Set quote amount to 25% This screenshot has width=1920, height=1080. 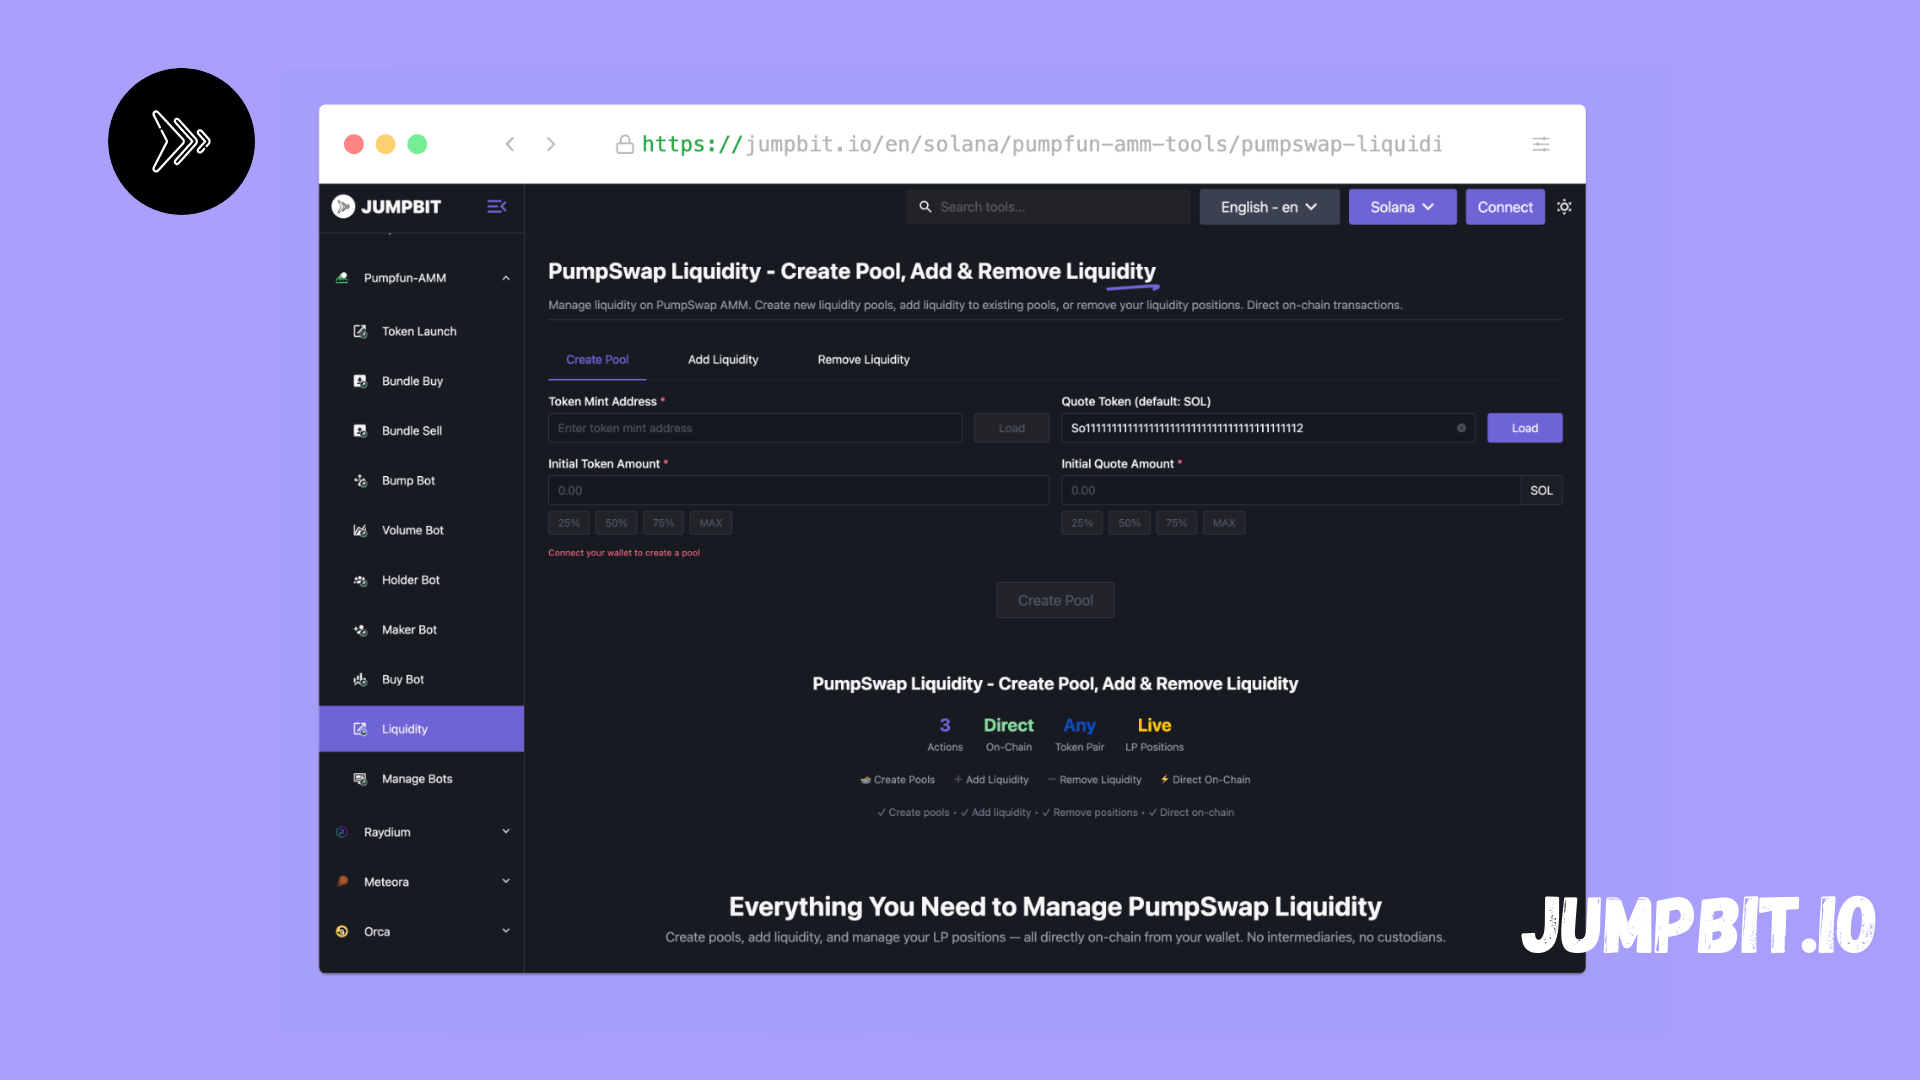pyautogui.click(x=1082, y=523)
